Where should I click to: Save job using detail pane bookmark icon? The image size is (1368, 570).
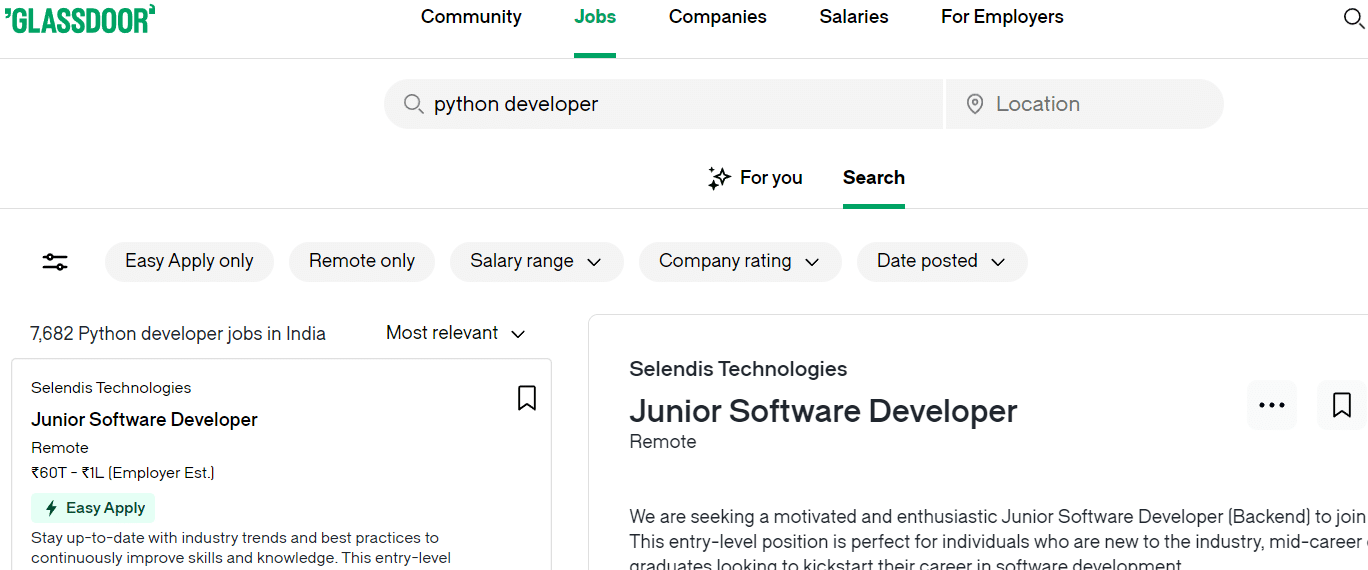pos(1341,405)
